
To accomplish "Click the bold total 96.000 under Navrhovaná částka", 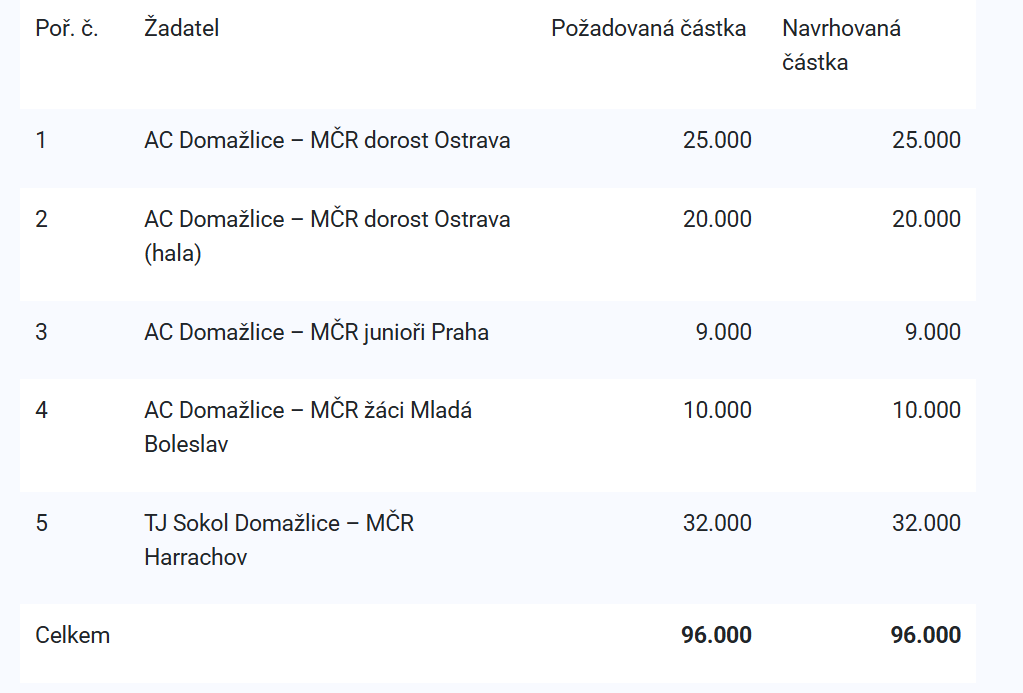I will (925, 635).
